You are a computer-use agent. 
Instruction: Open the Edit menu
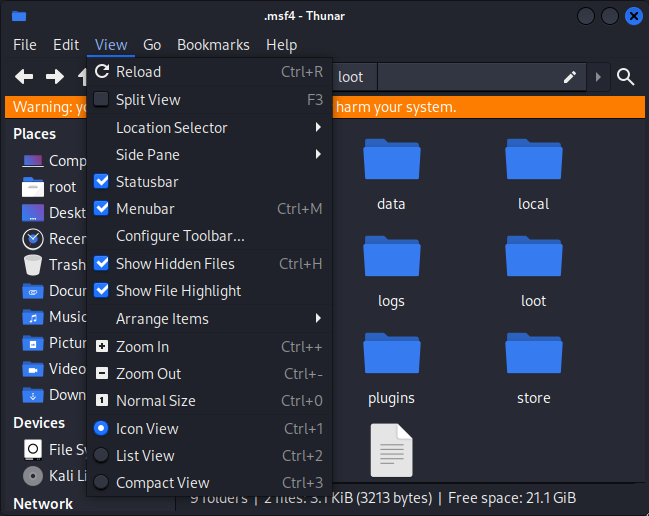66,45
